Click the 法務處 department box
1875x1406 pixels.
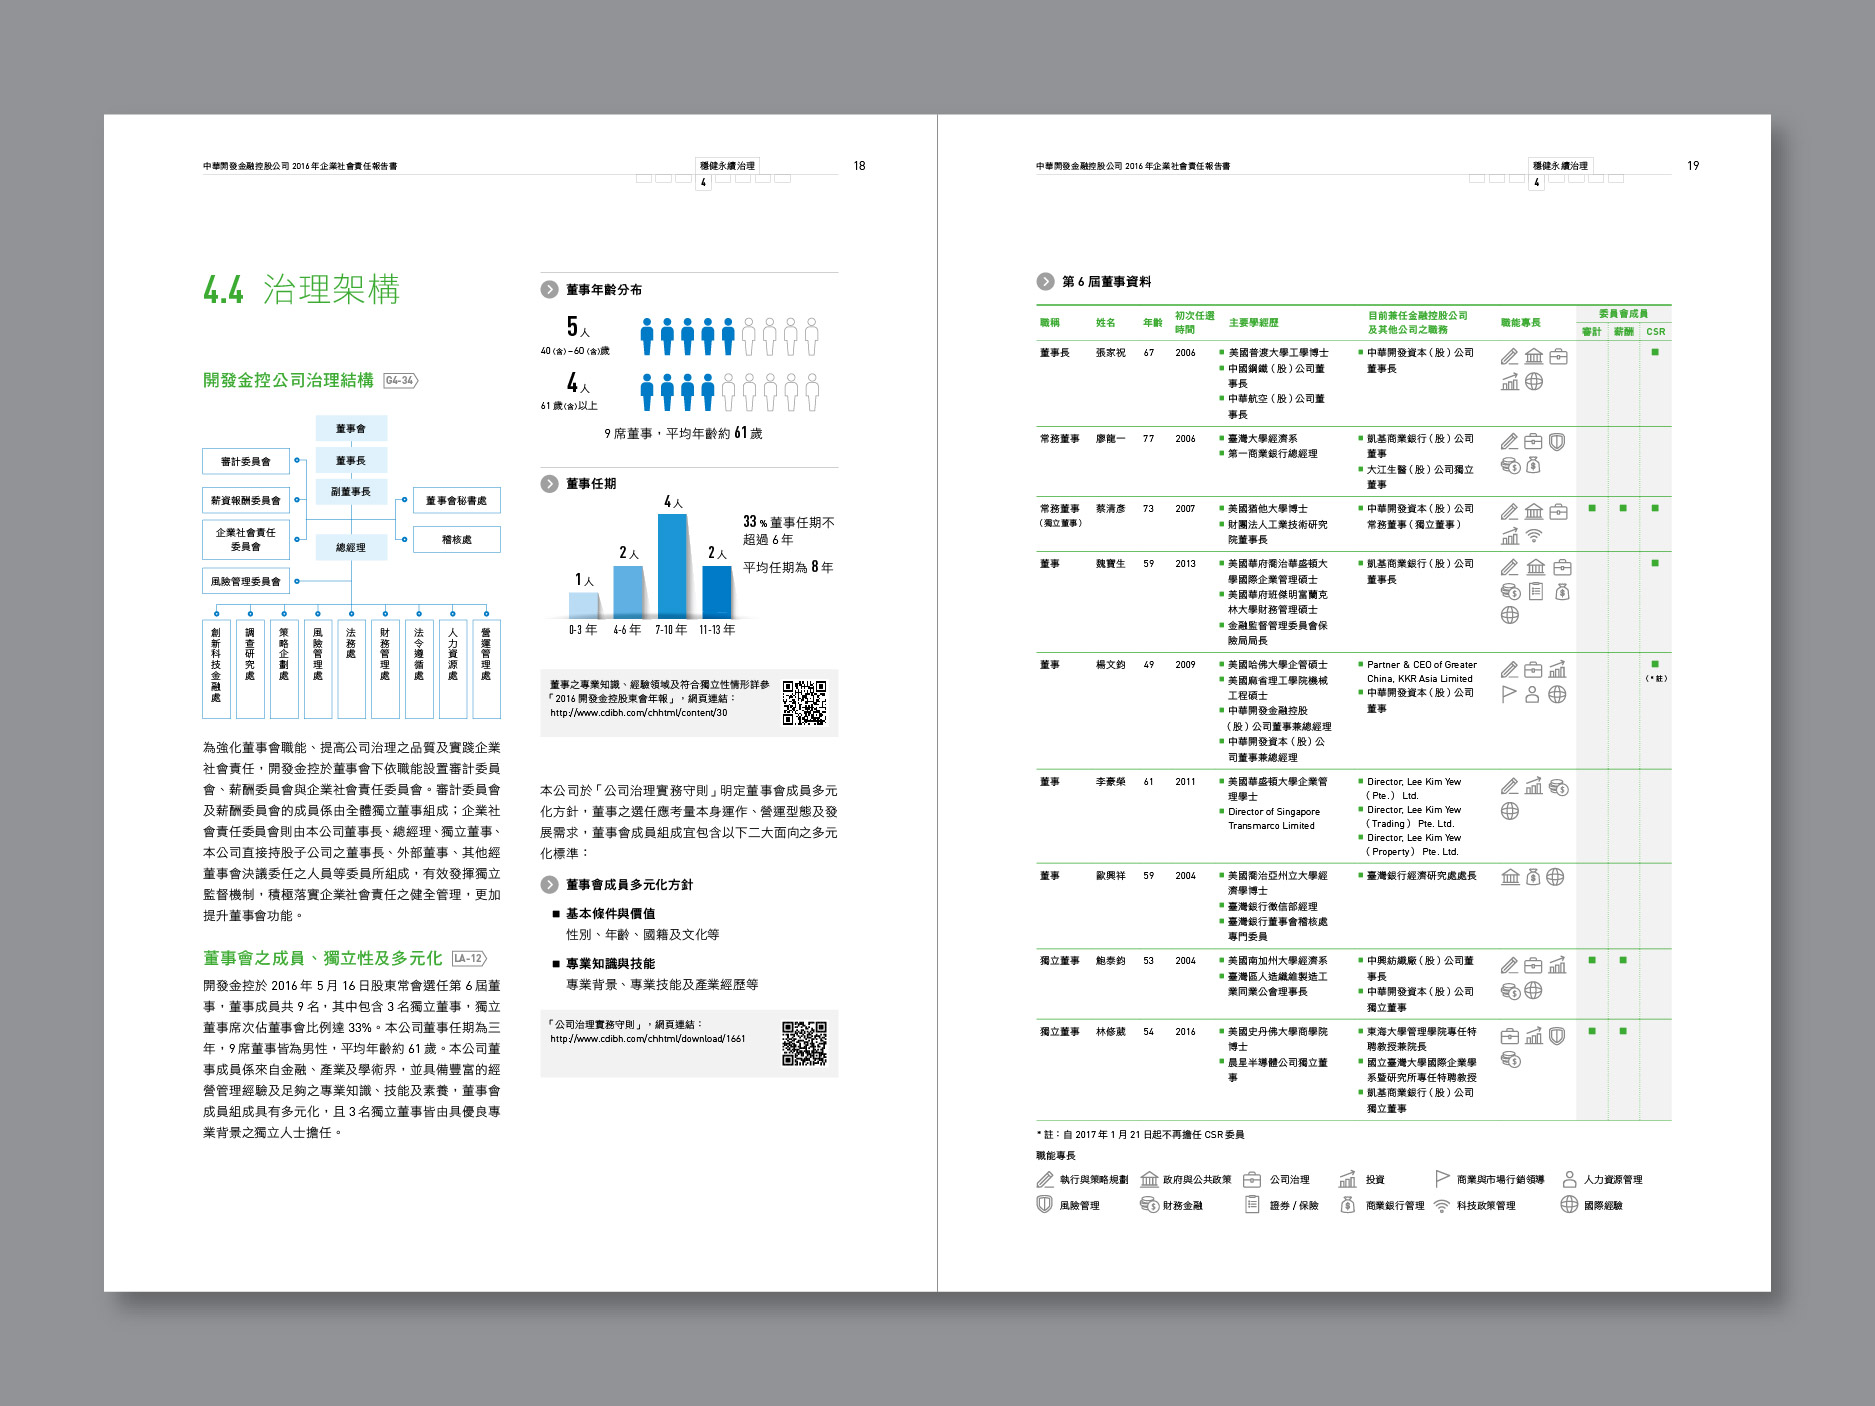click(351, 669)
